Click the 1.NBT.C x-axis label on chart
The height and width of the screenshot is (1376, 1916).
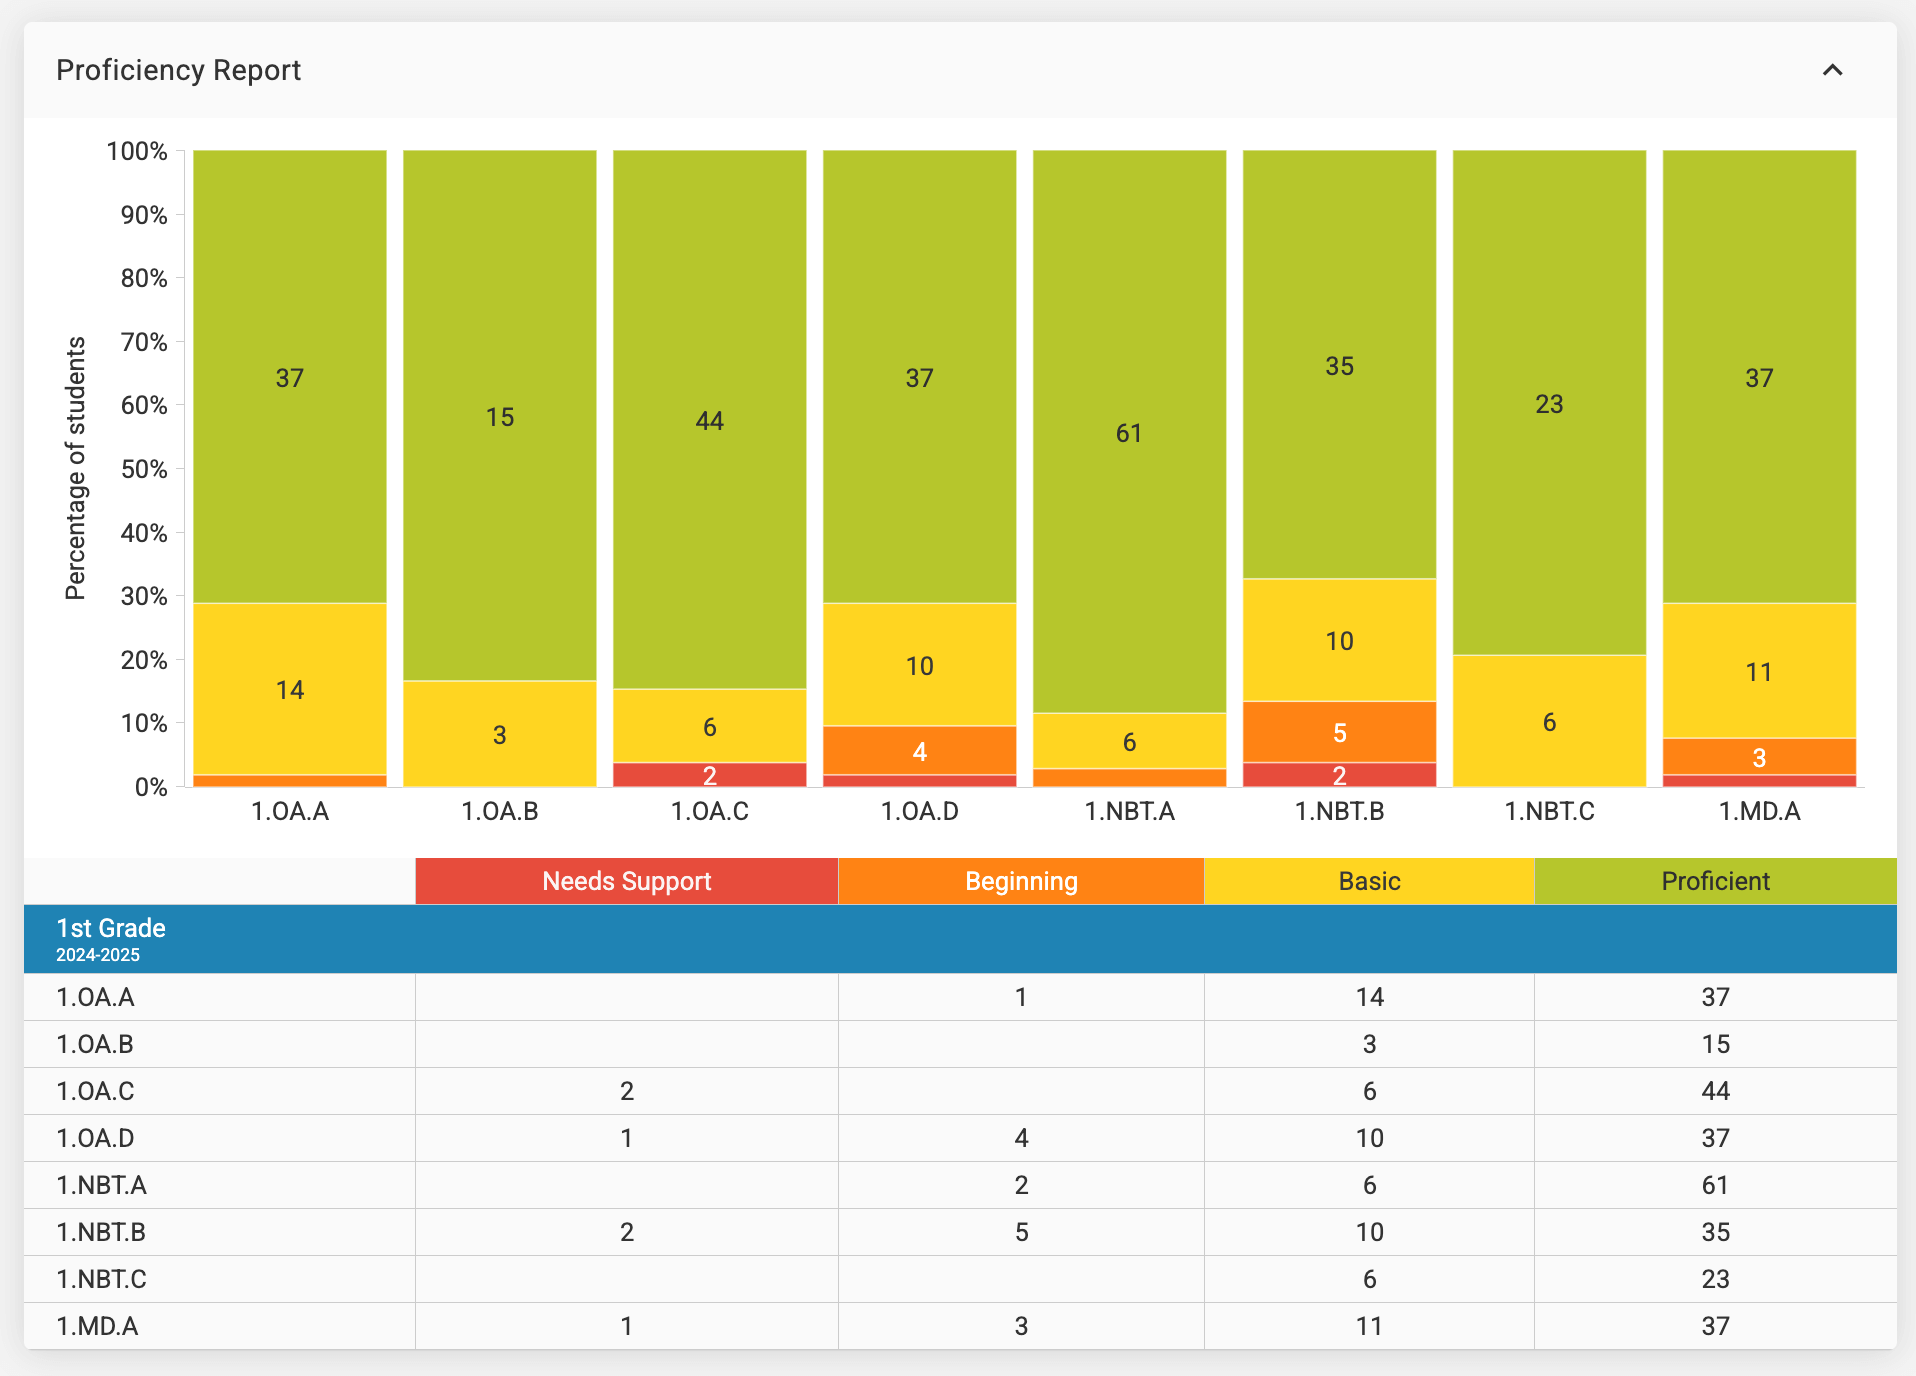pyautogui.click(x=1549, y=811)
